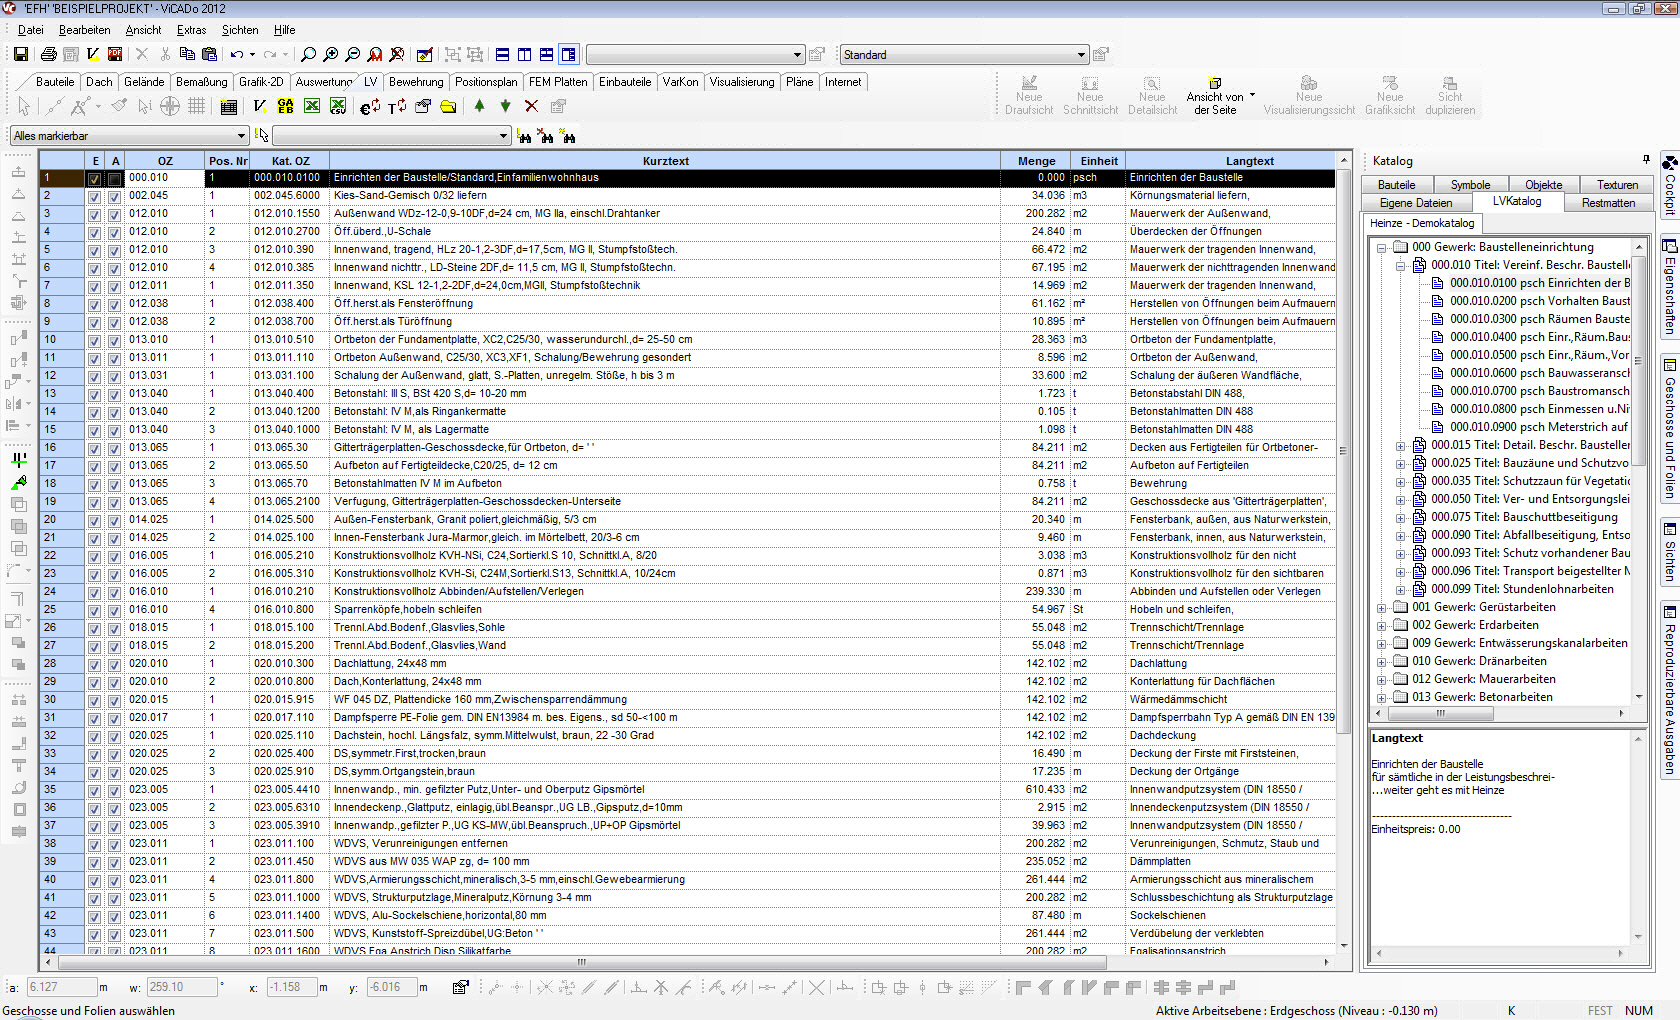This screenshot has height=1020, width=1680.
Task: Click the Paste clipboard icon
Action: point(209,54)
